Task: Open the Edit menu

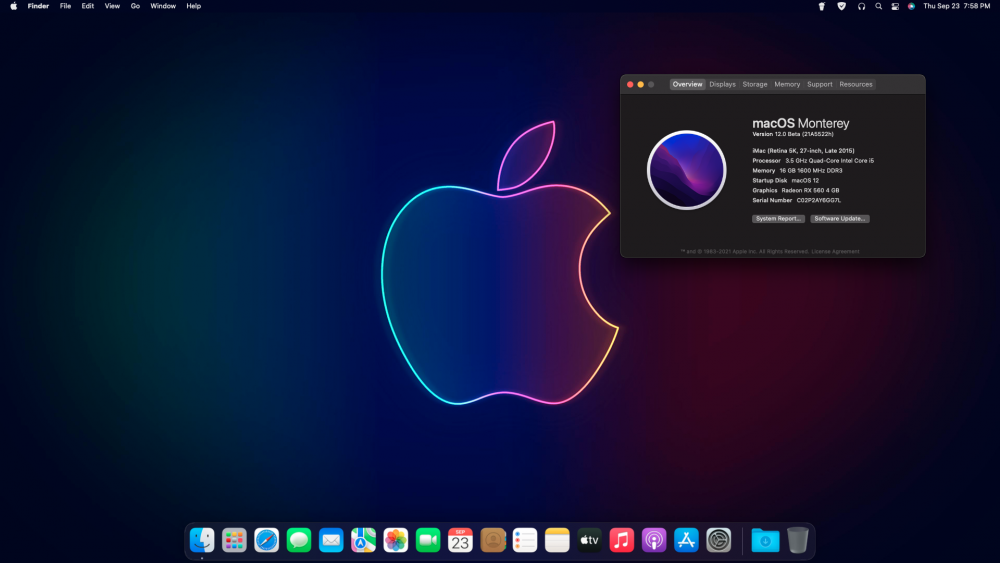Action: coord(87,6)
